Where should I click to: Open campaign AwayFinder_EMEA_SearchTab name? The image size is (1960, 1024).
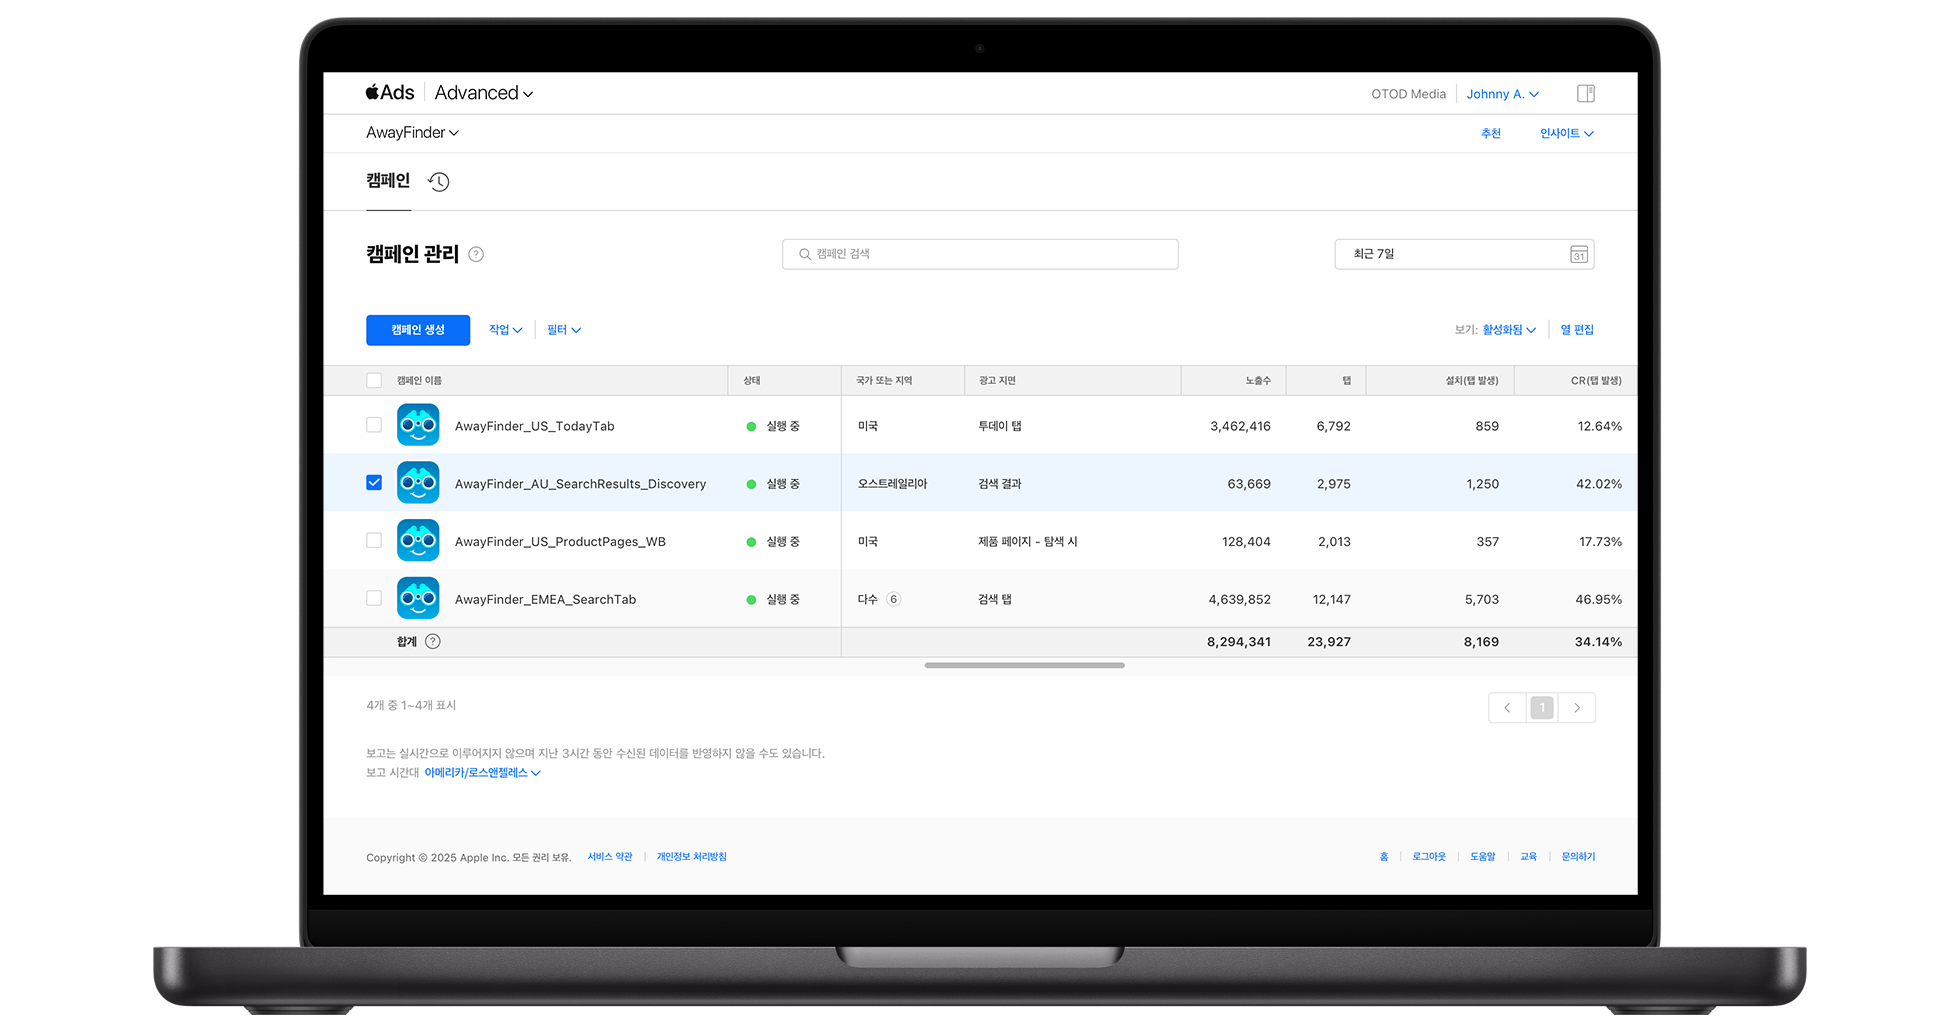546,600
